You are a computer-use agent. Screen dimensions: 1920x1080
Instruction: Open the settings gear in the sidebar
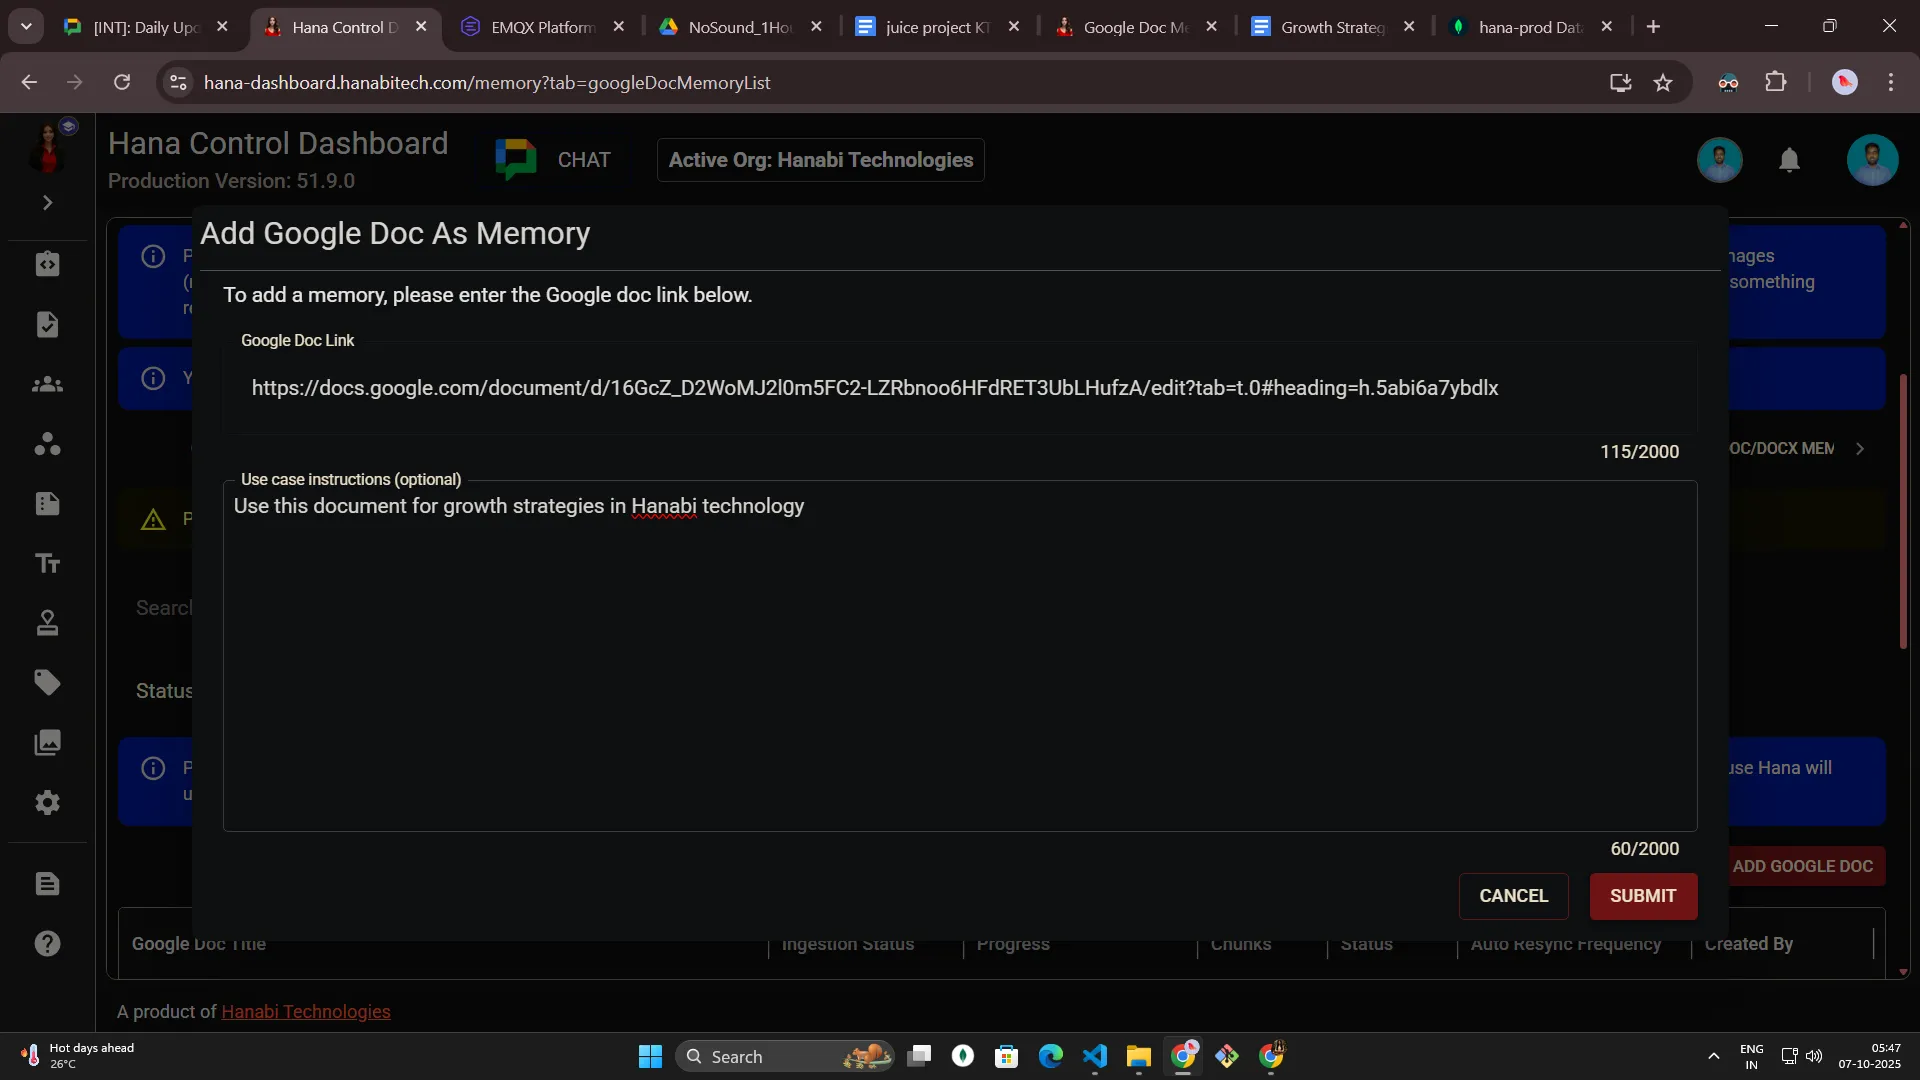(47, 803)
